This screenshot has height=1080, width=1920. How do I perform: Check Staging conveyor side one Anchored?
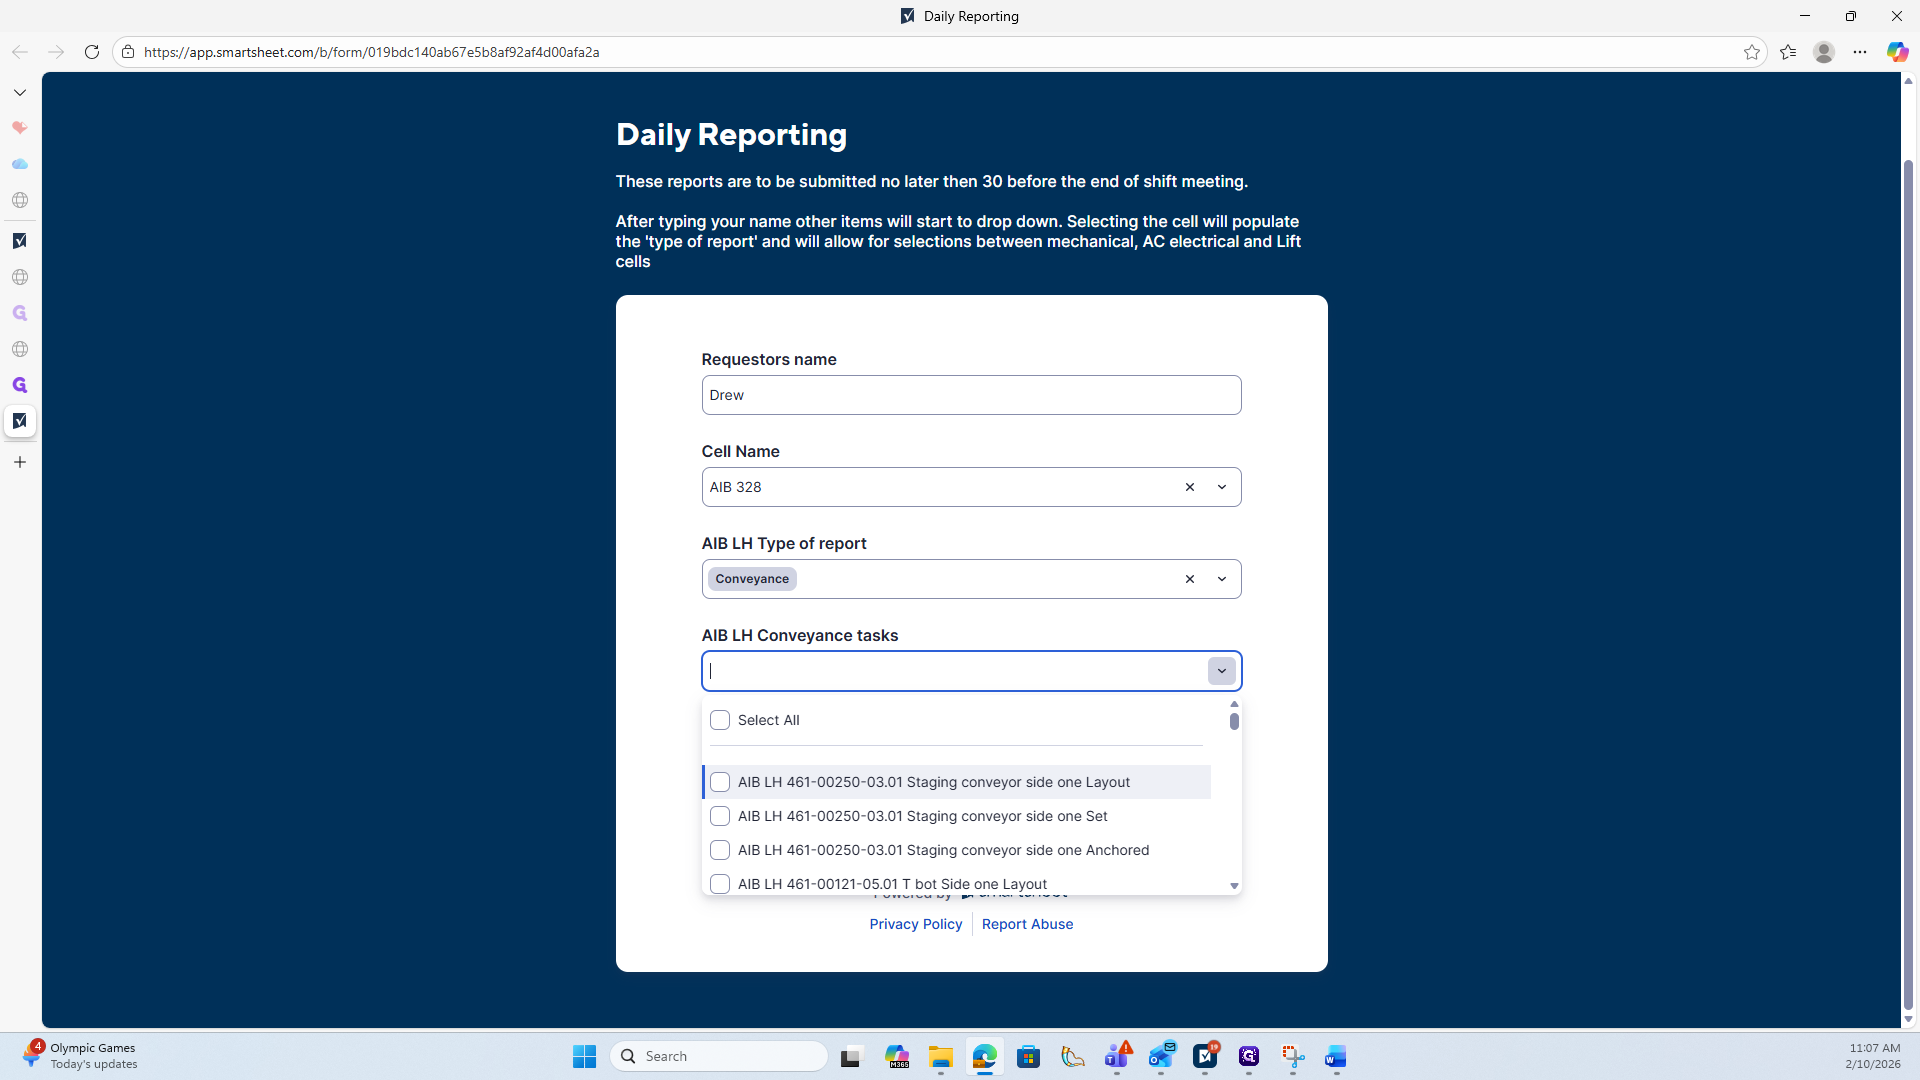pyautogui.click(x=720, y=850)
